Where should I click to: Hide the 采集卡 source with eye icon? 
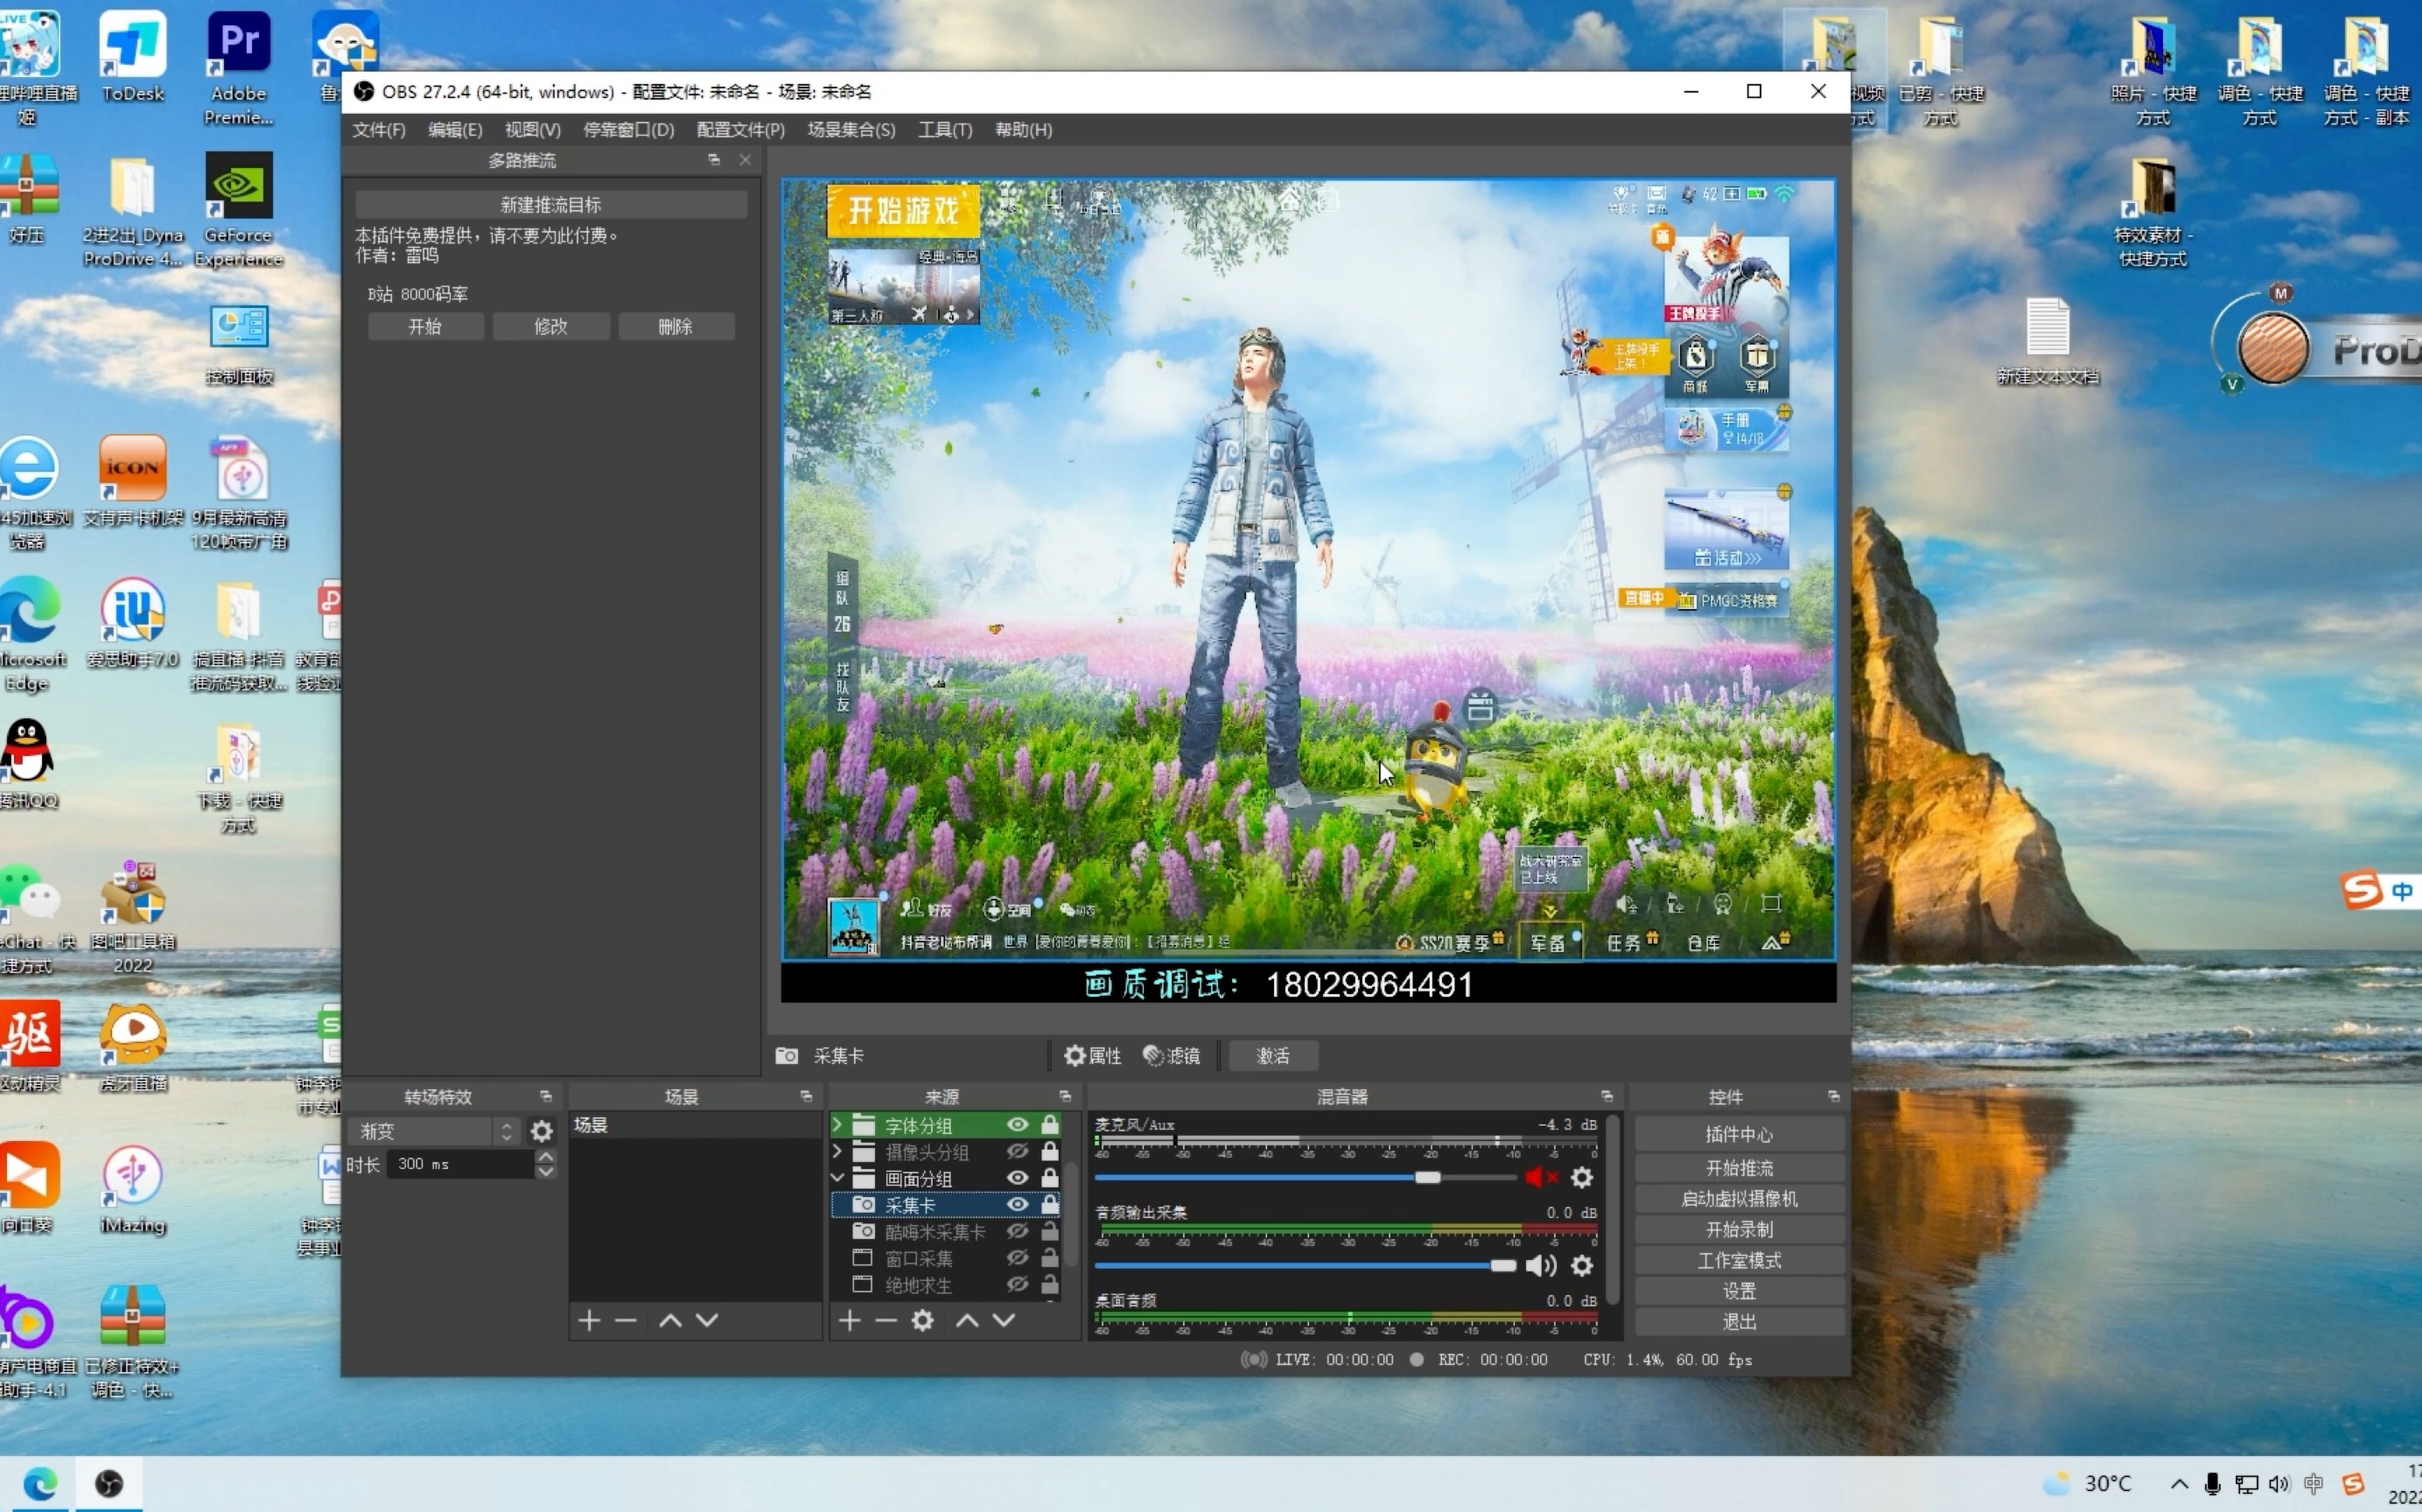1018,1205
